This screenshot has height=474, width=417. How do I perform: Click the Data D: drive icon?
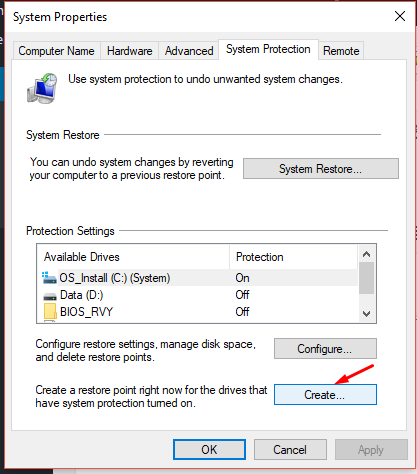50,296
